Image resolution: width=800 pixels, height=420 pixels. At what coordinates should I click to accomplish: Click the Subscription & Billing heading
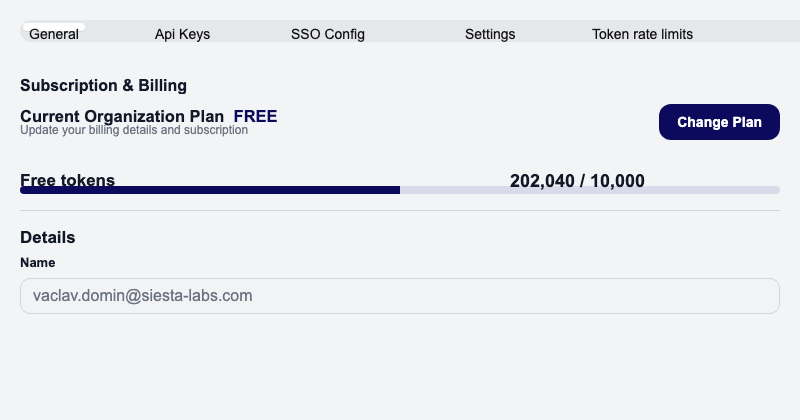click(104, 86)
